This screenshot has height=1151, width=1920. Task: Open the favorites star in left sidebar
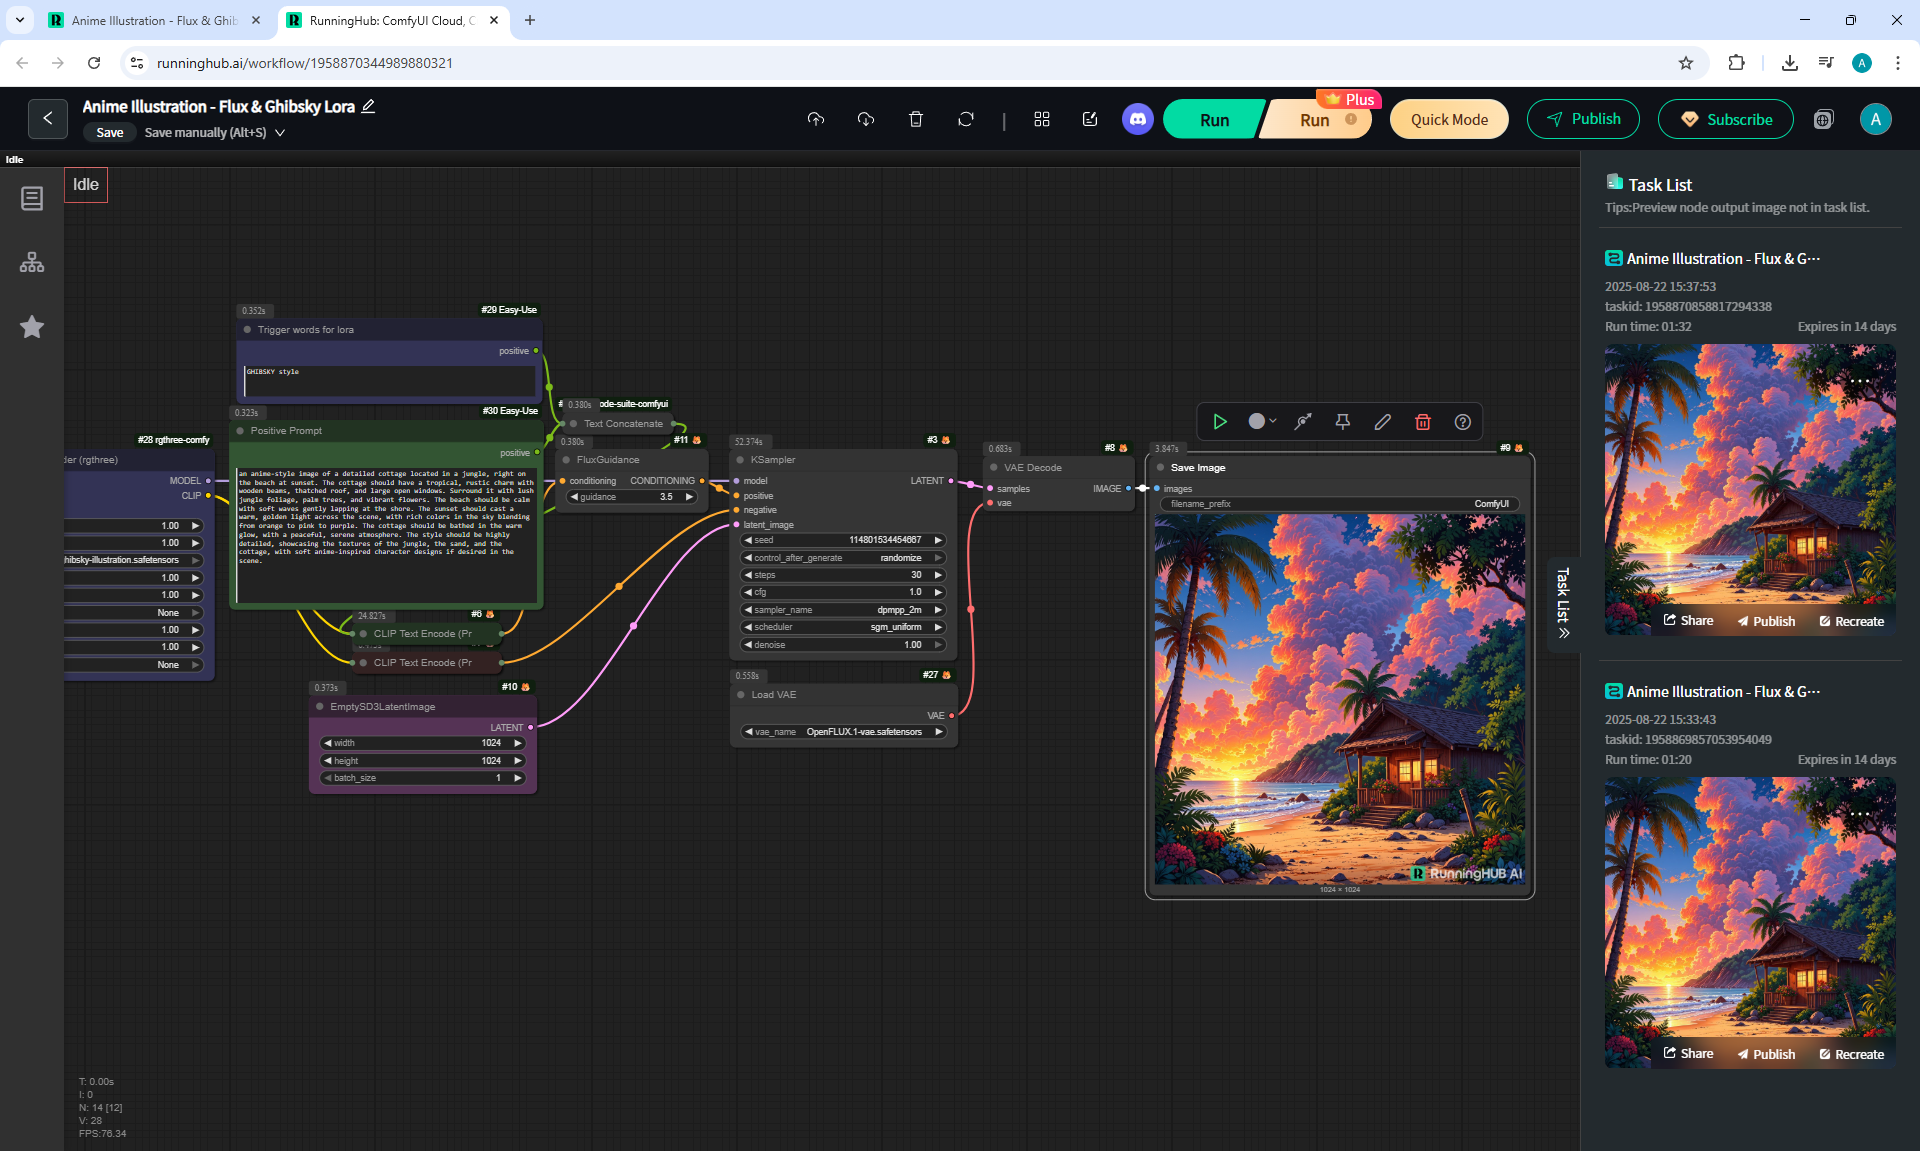(x=32, y=327)
